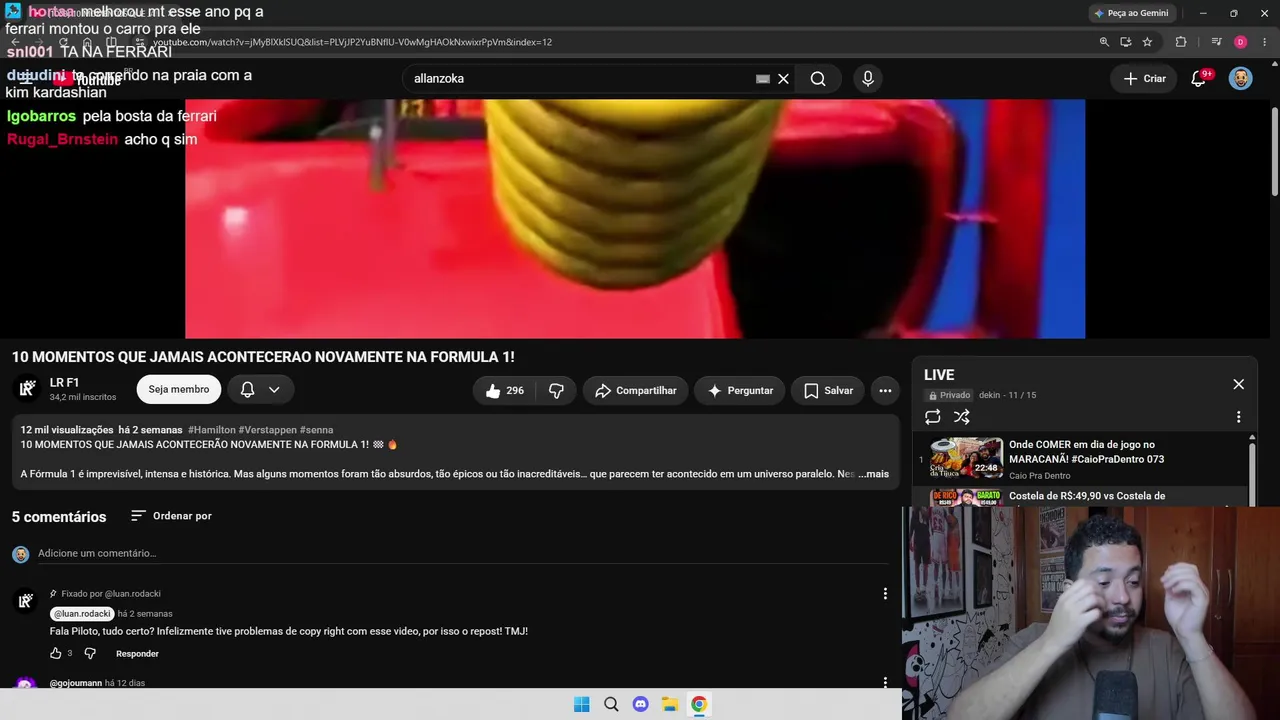Like the video with the thumbs-up button
The height and width of the screenshot is (720, 1280).
tap(504, 391)
